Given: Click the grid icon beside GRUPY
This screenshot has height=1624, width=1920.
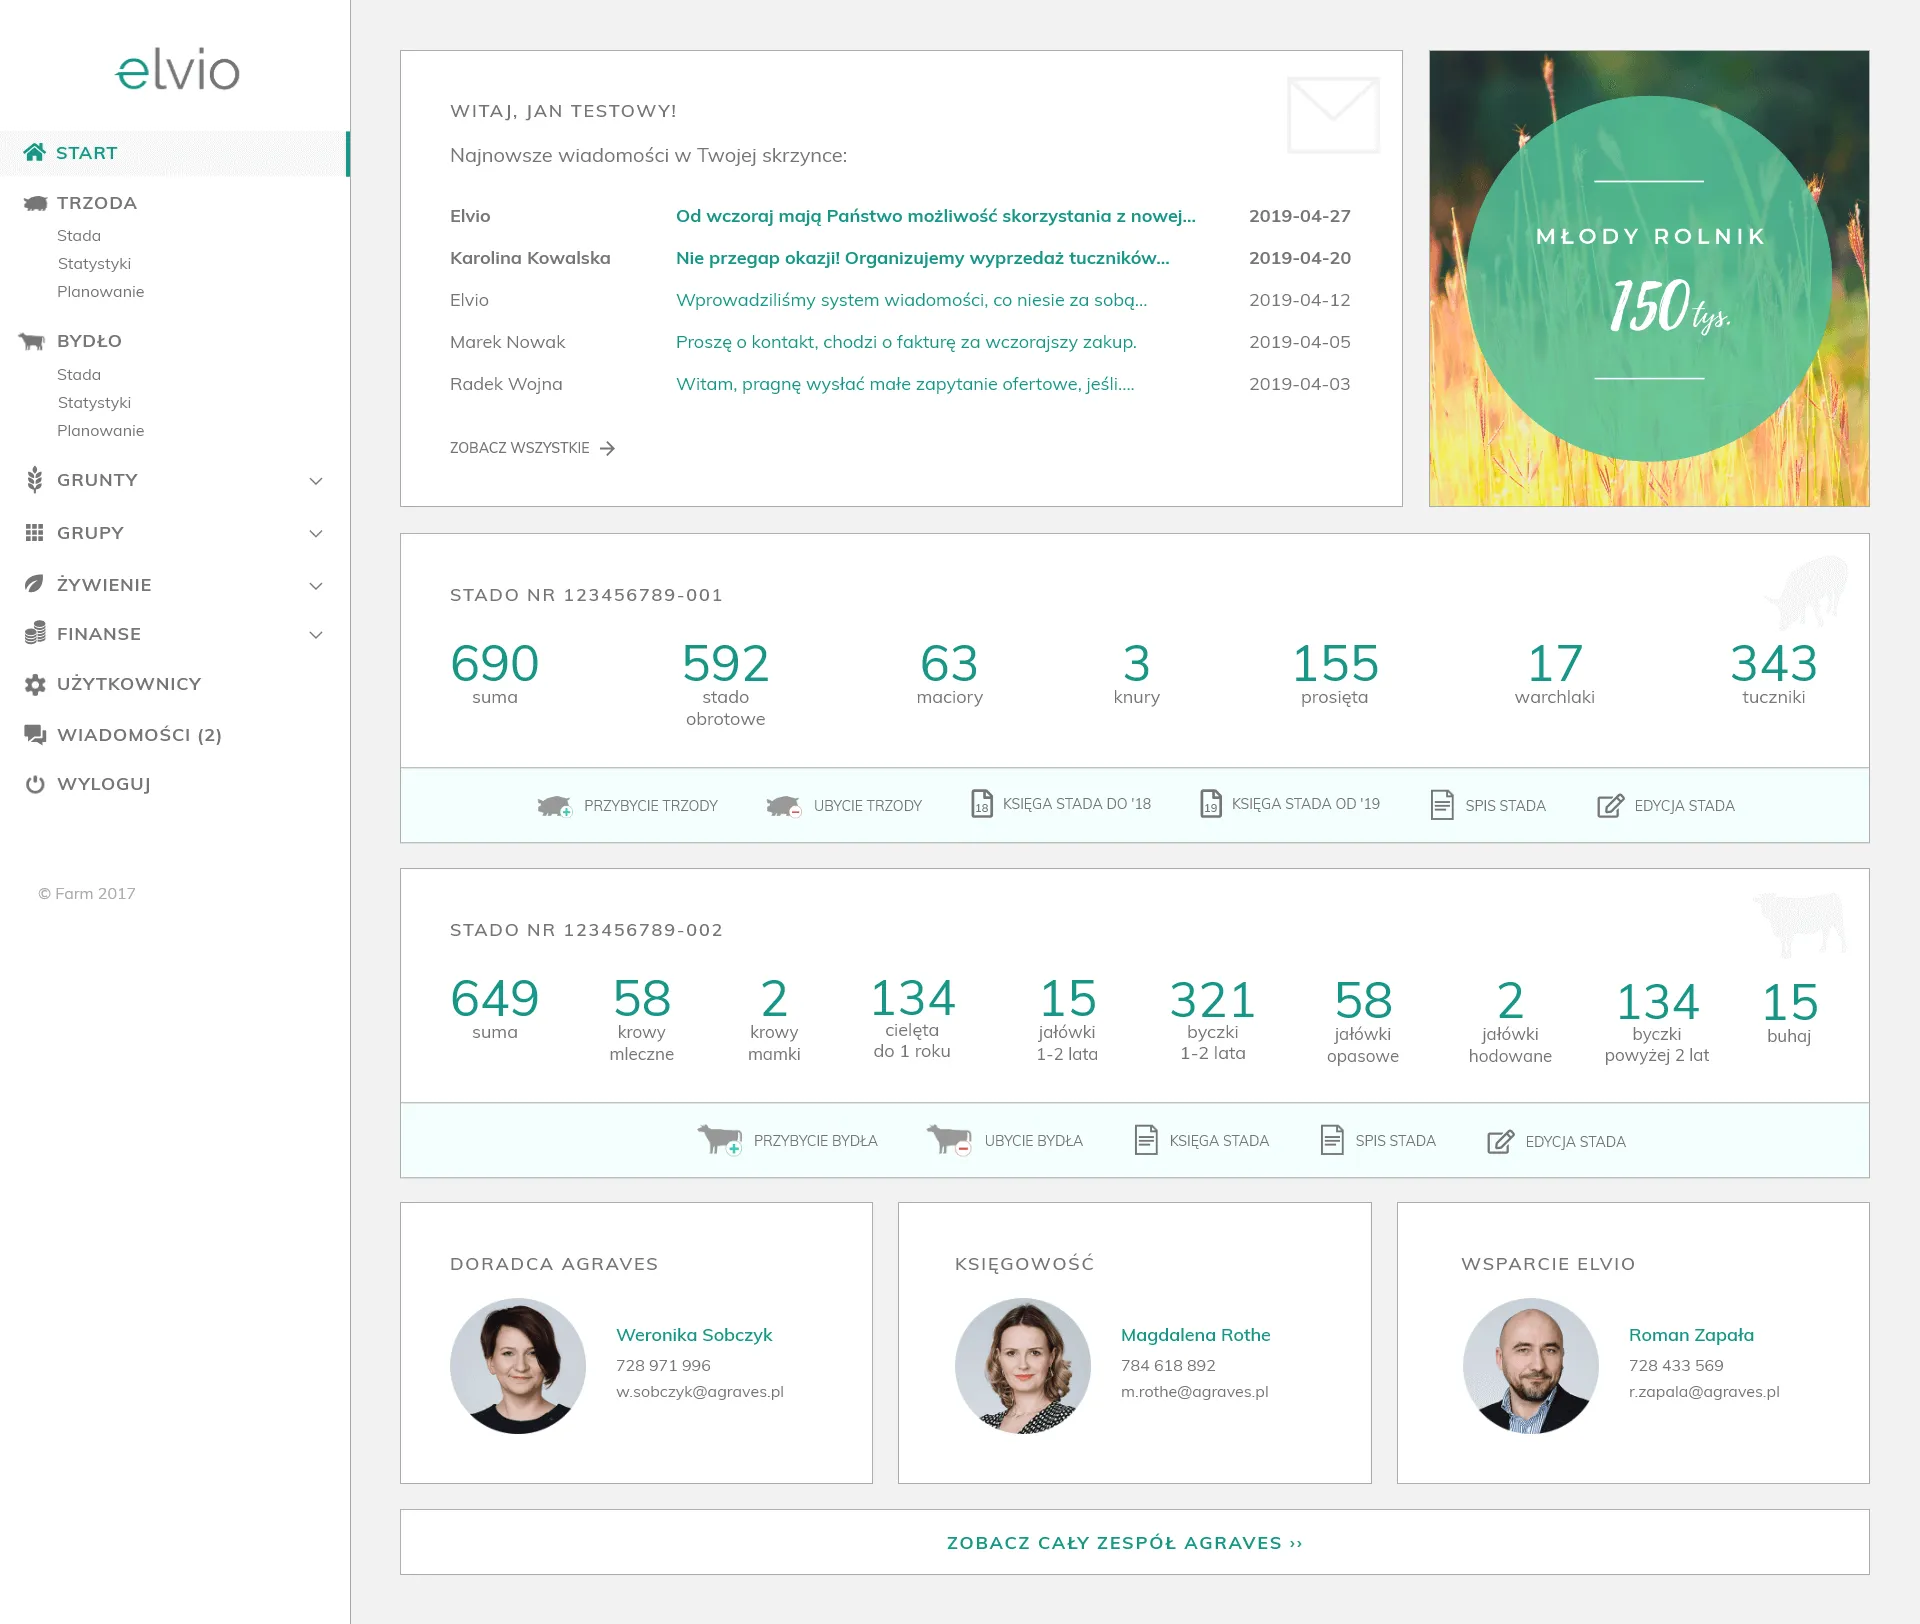Looking at the screenshot, I should 35,533.
